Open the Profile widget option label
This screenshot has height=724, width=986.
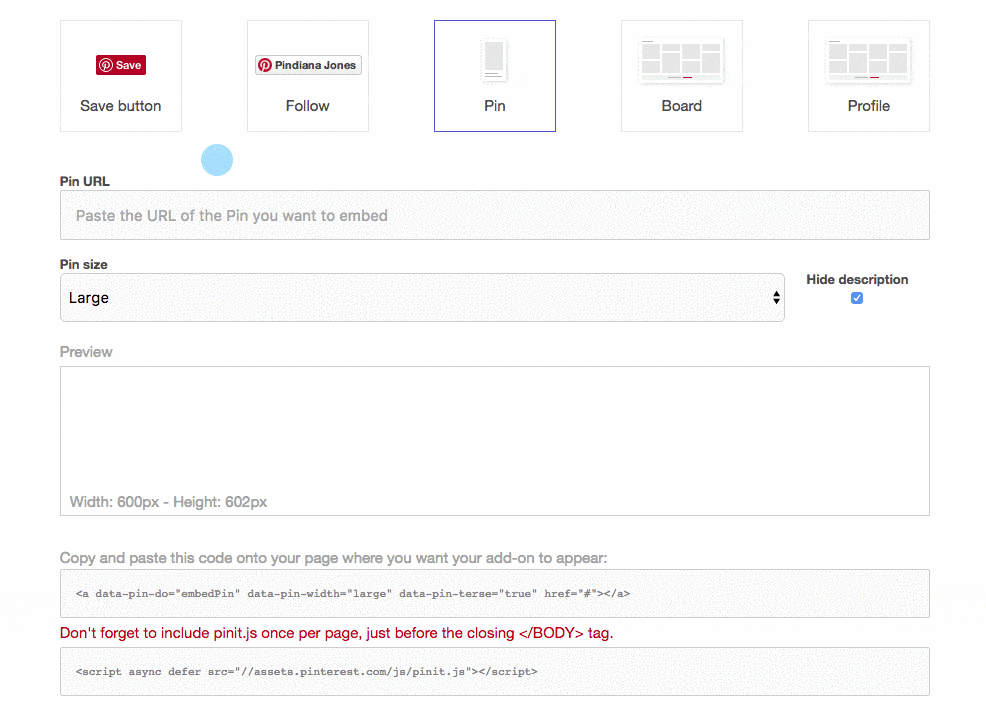click(x=868, y=106)
